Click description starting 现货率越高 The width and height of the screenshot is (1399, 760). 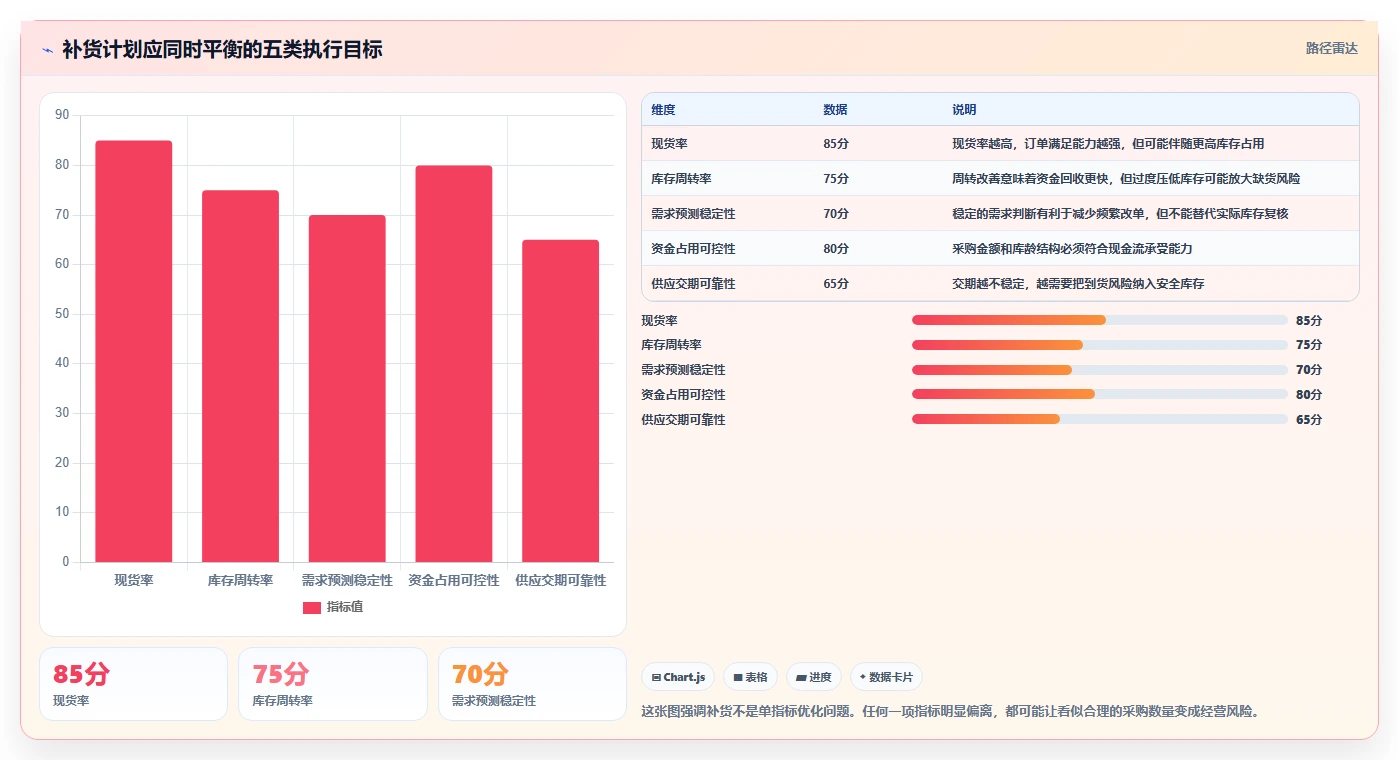tap(1108, 144)
